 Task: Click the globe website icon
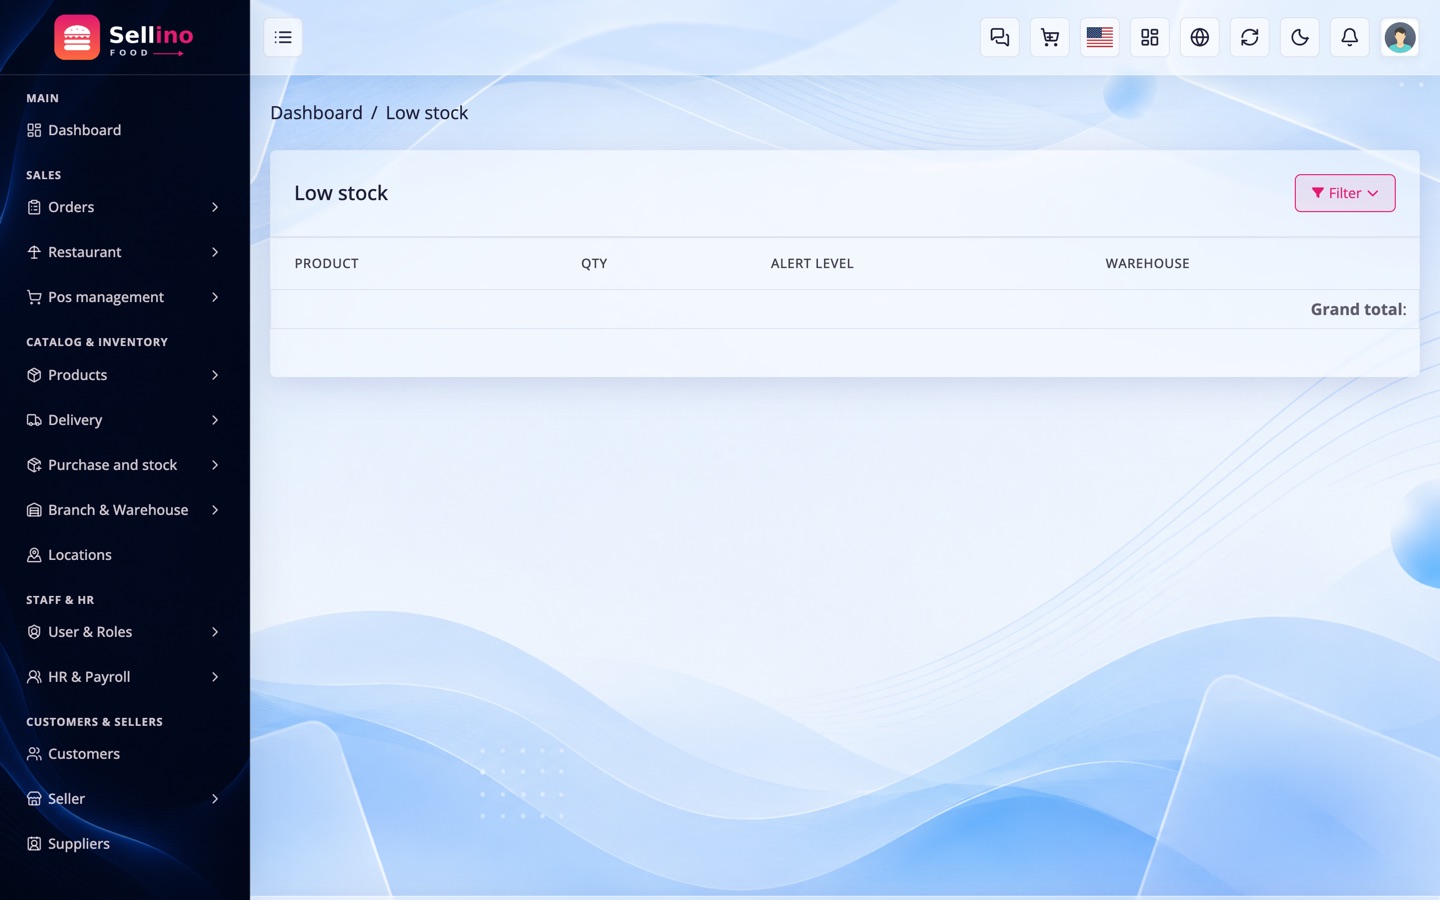[1200, 38]
